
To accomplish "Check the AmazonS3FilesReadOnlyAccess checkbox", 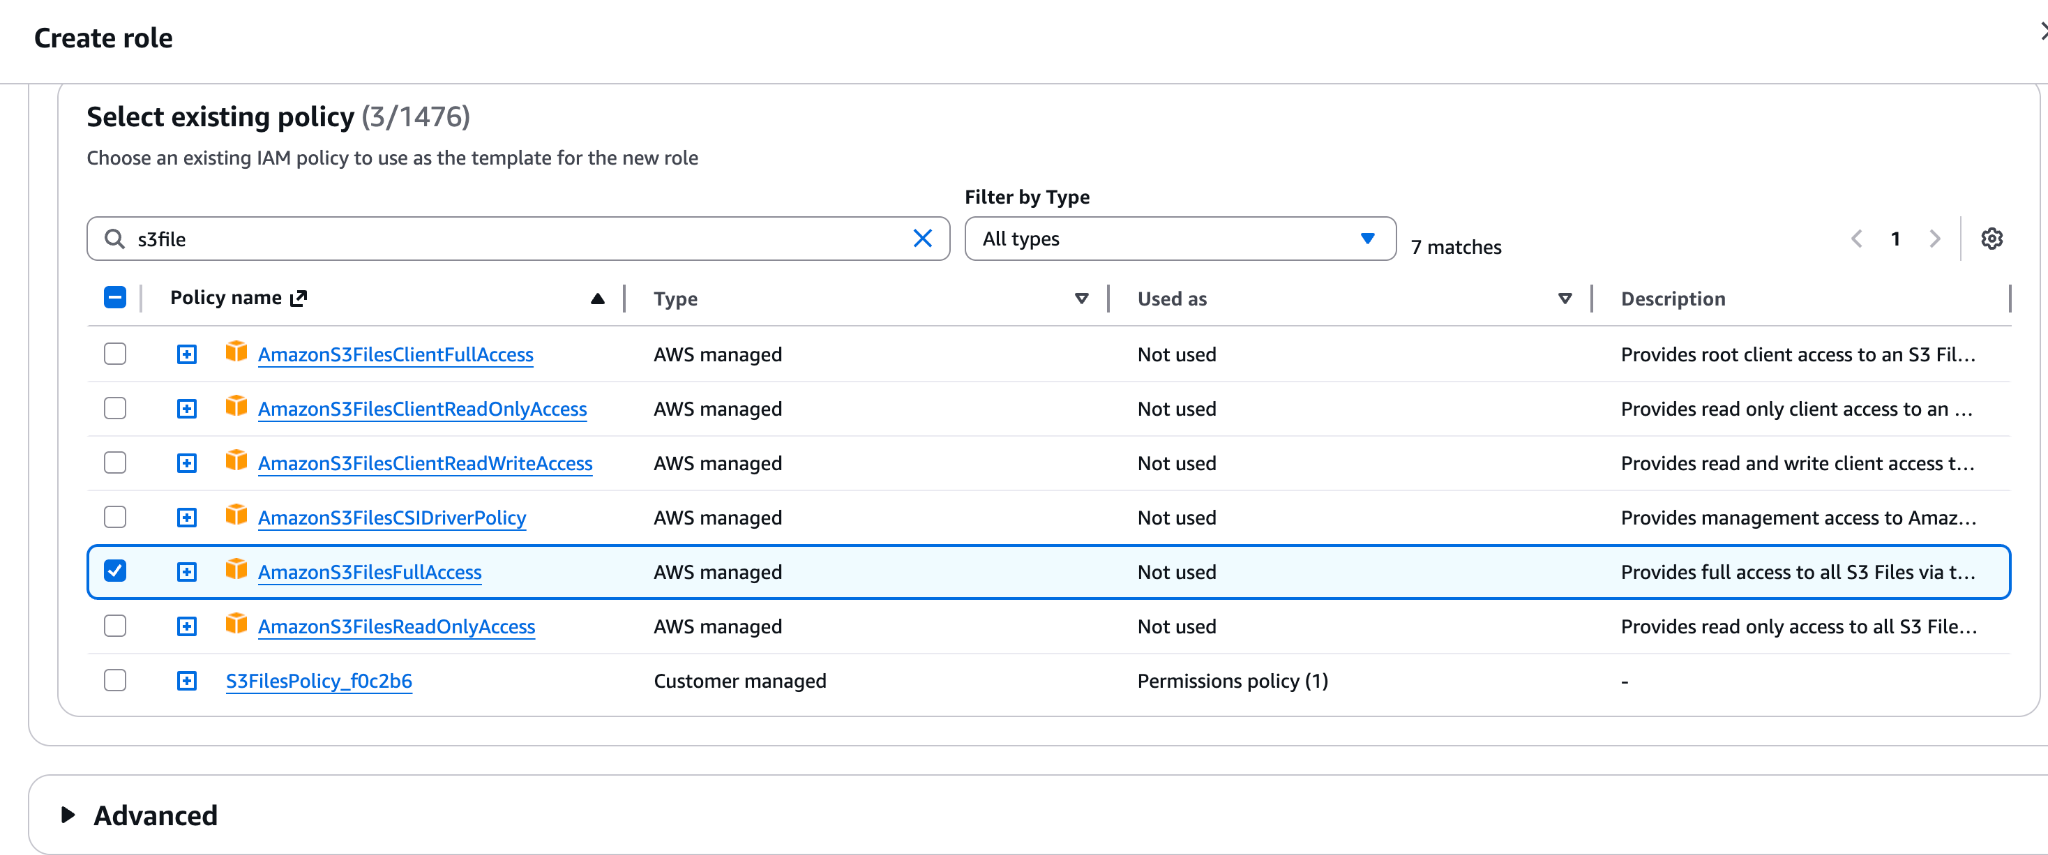I will point(115,625).
